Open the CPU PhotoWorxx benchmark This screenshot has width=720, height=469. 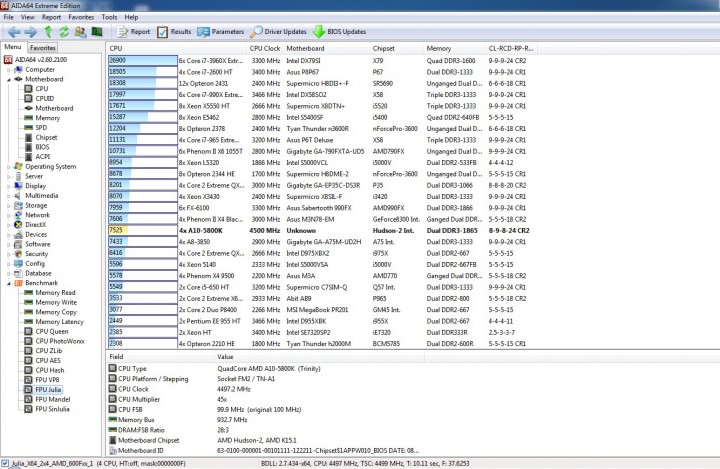pos(60,341)
